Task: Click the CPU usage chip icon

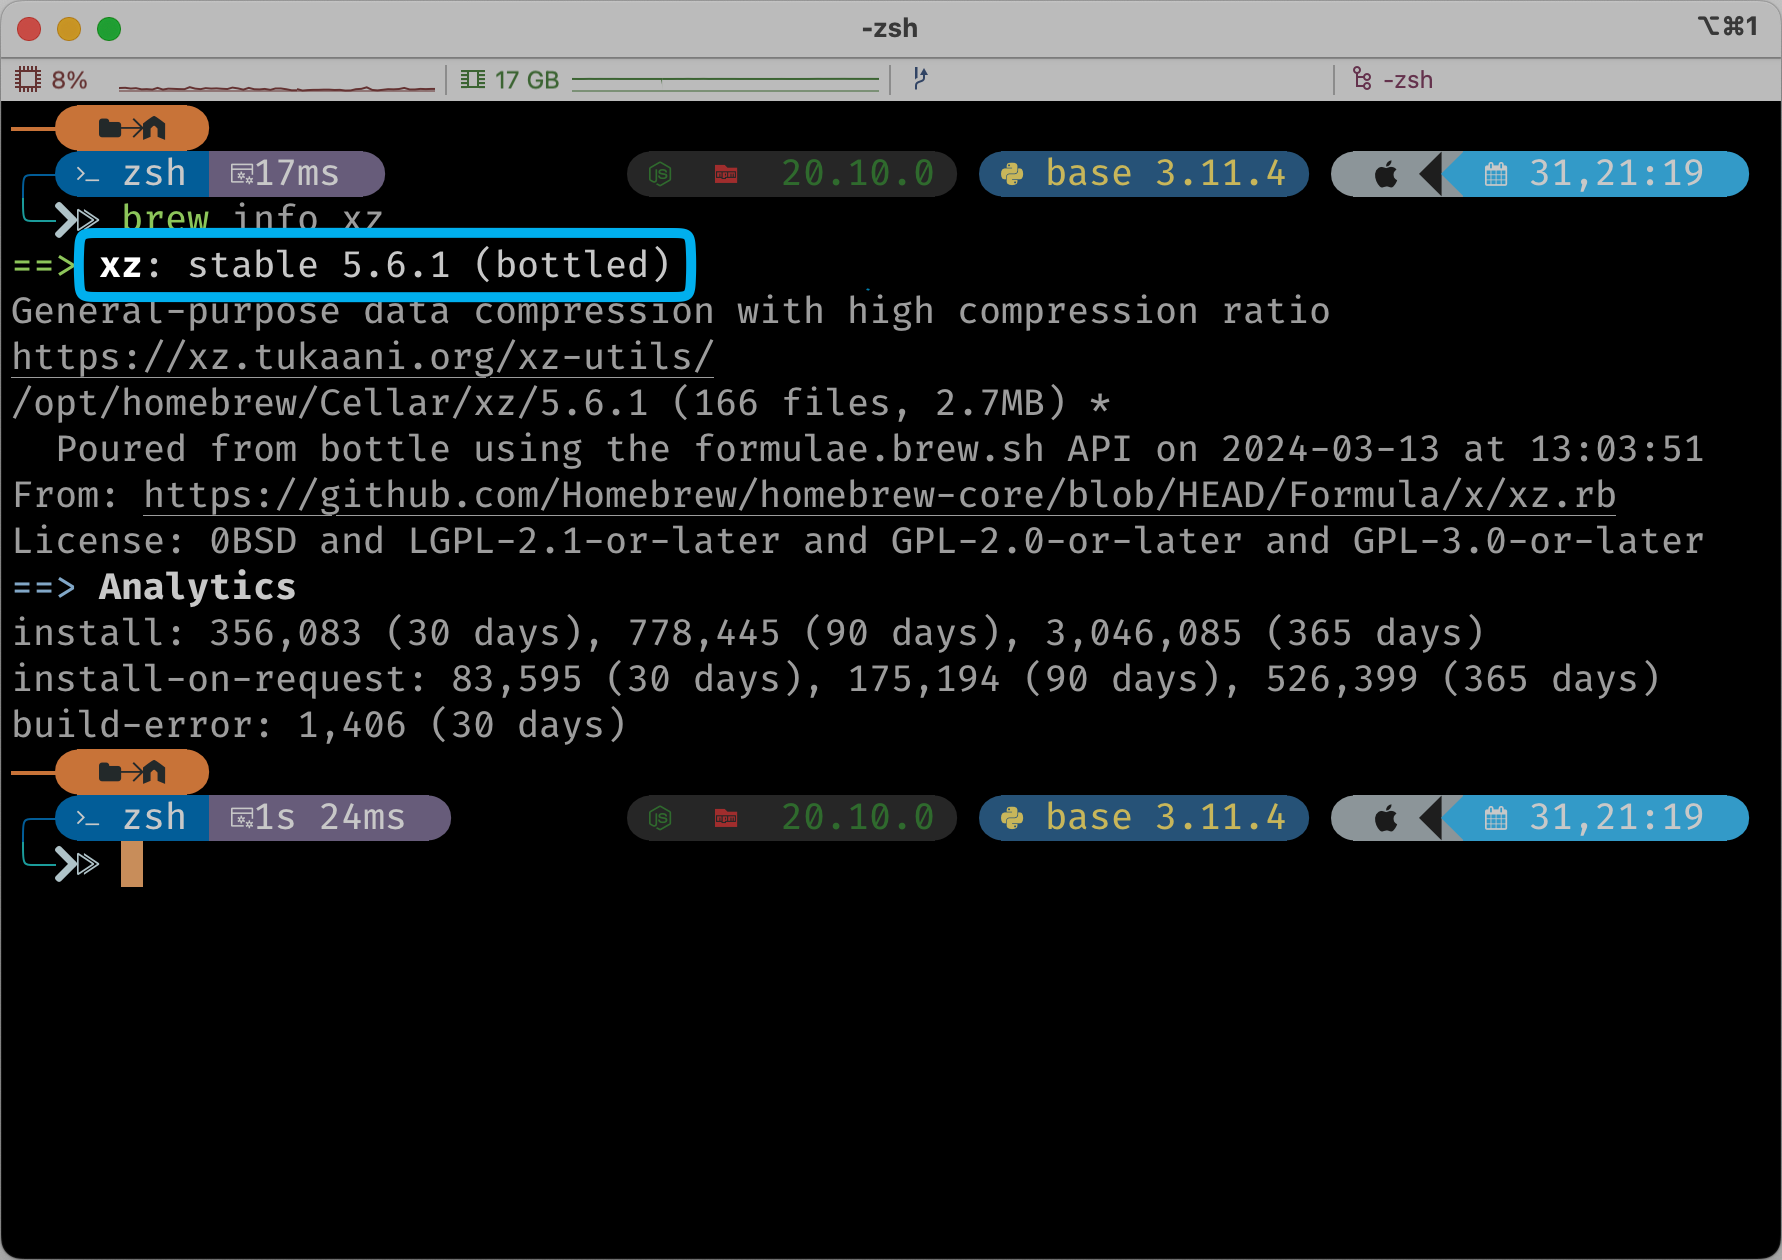Action: [x=28, y=79]
